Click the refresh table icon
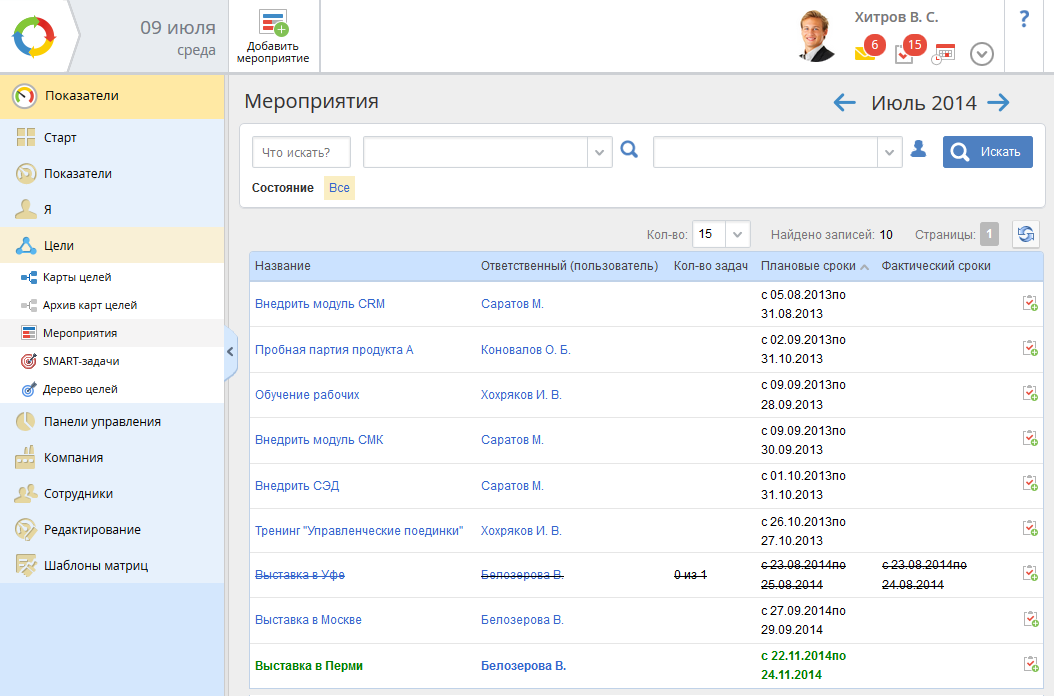 1025,235
